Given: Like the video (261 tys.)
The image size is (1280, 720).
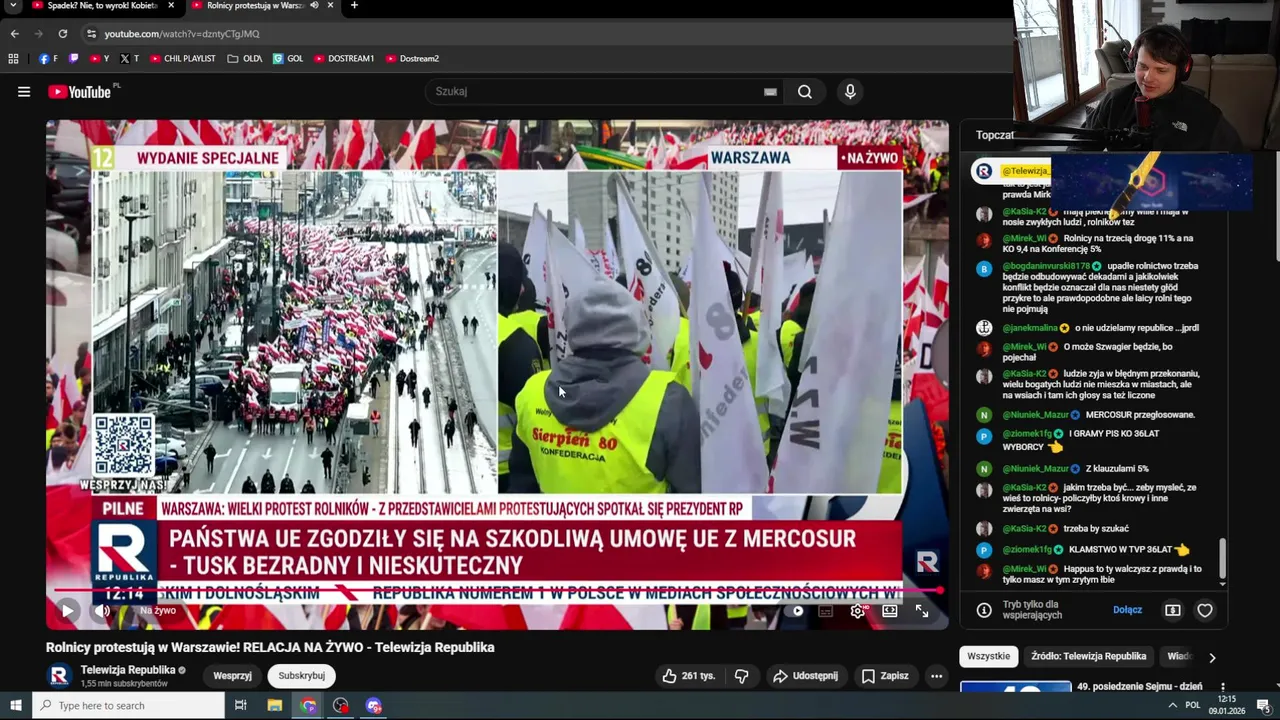Looking at the screenshot, I should (x=689, y=676).
